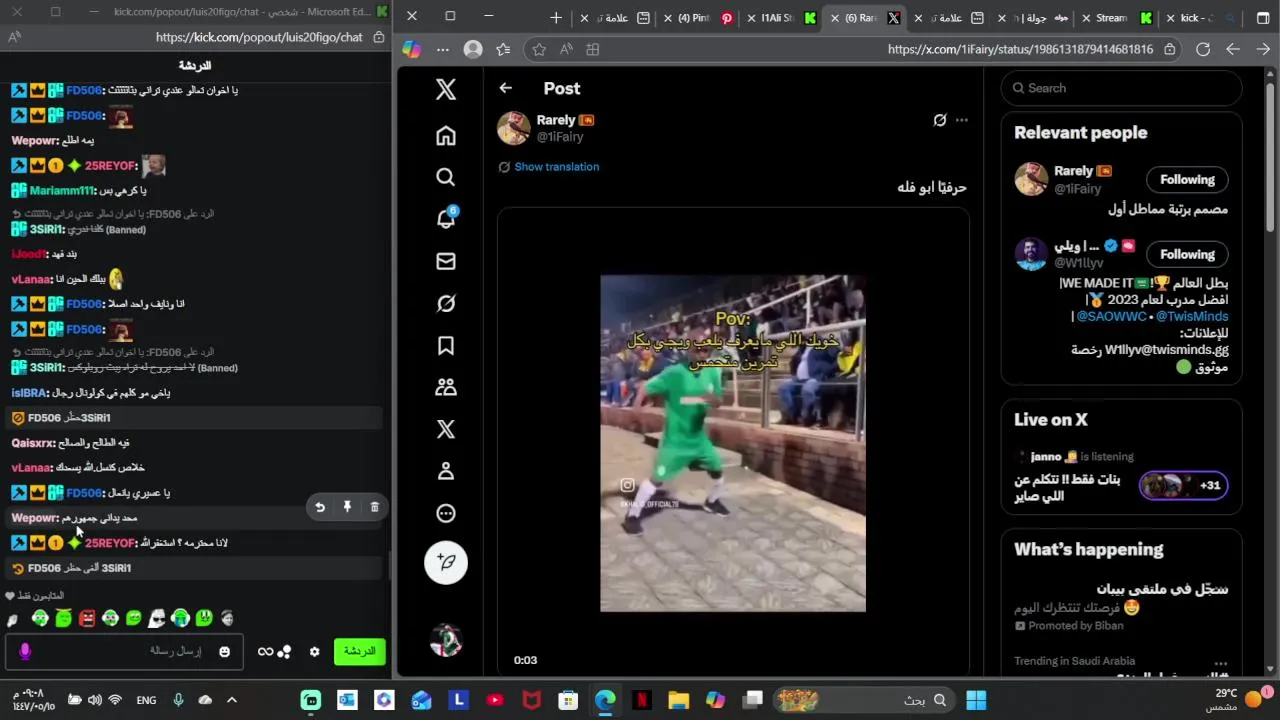Close the (6) Rarely X tab
The height and width of the screenshot is (720, 1280).
point(835,18)
